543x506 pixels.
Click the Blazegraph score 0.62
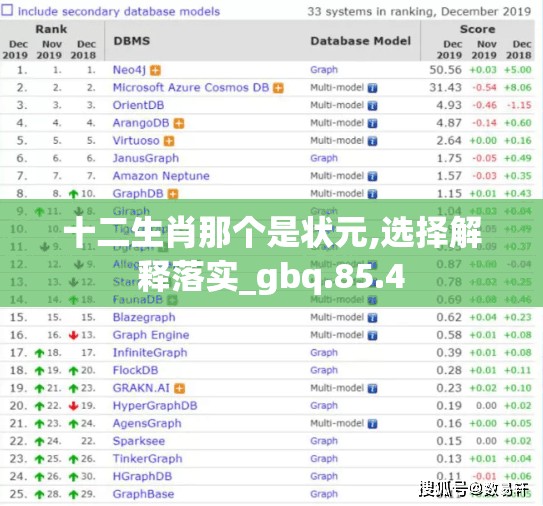(449, 318)
